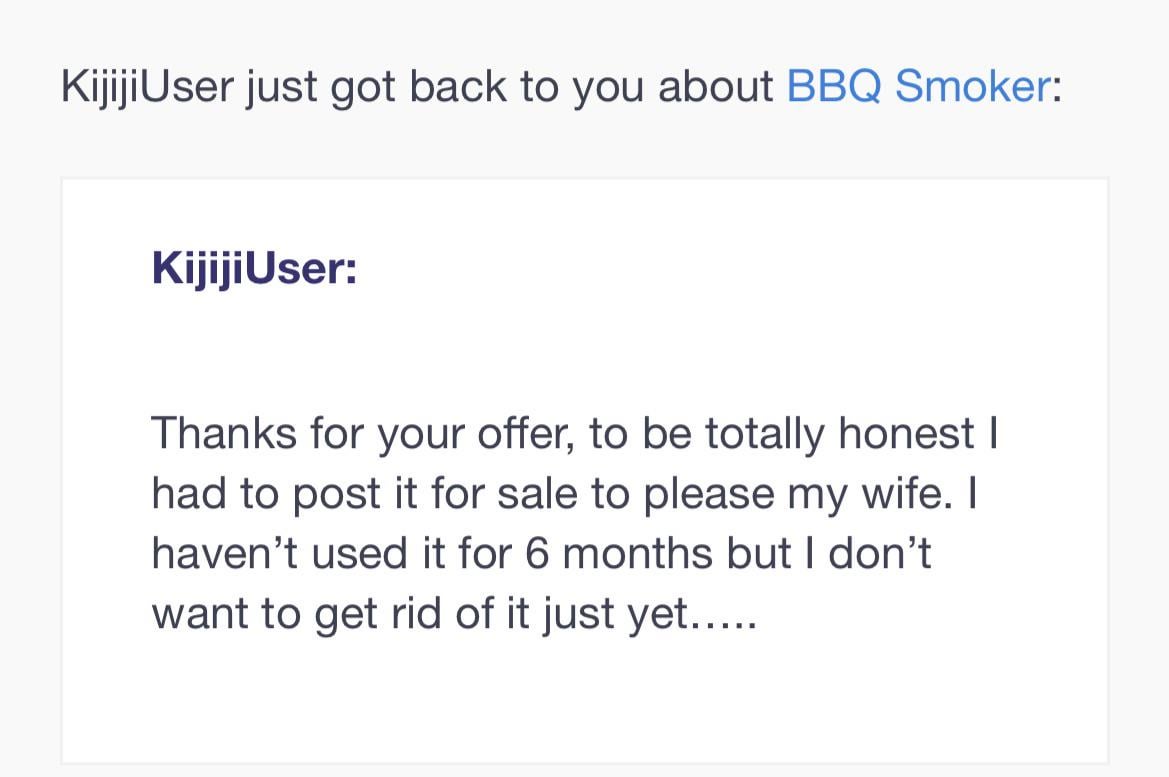The width and height of the screenshot is (1169, 777).
Task: Click the last line 'want to get rid of it'
Action: click(454, 614)
